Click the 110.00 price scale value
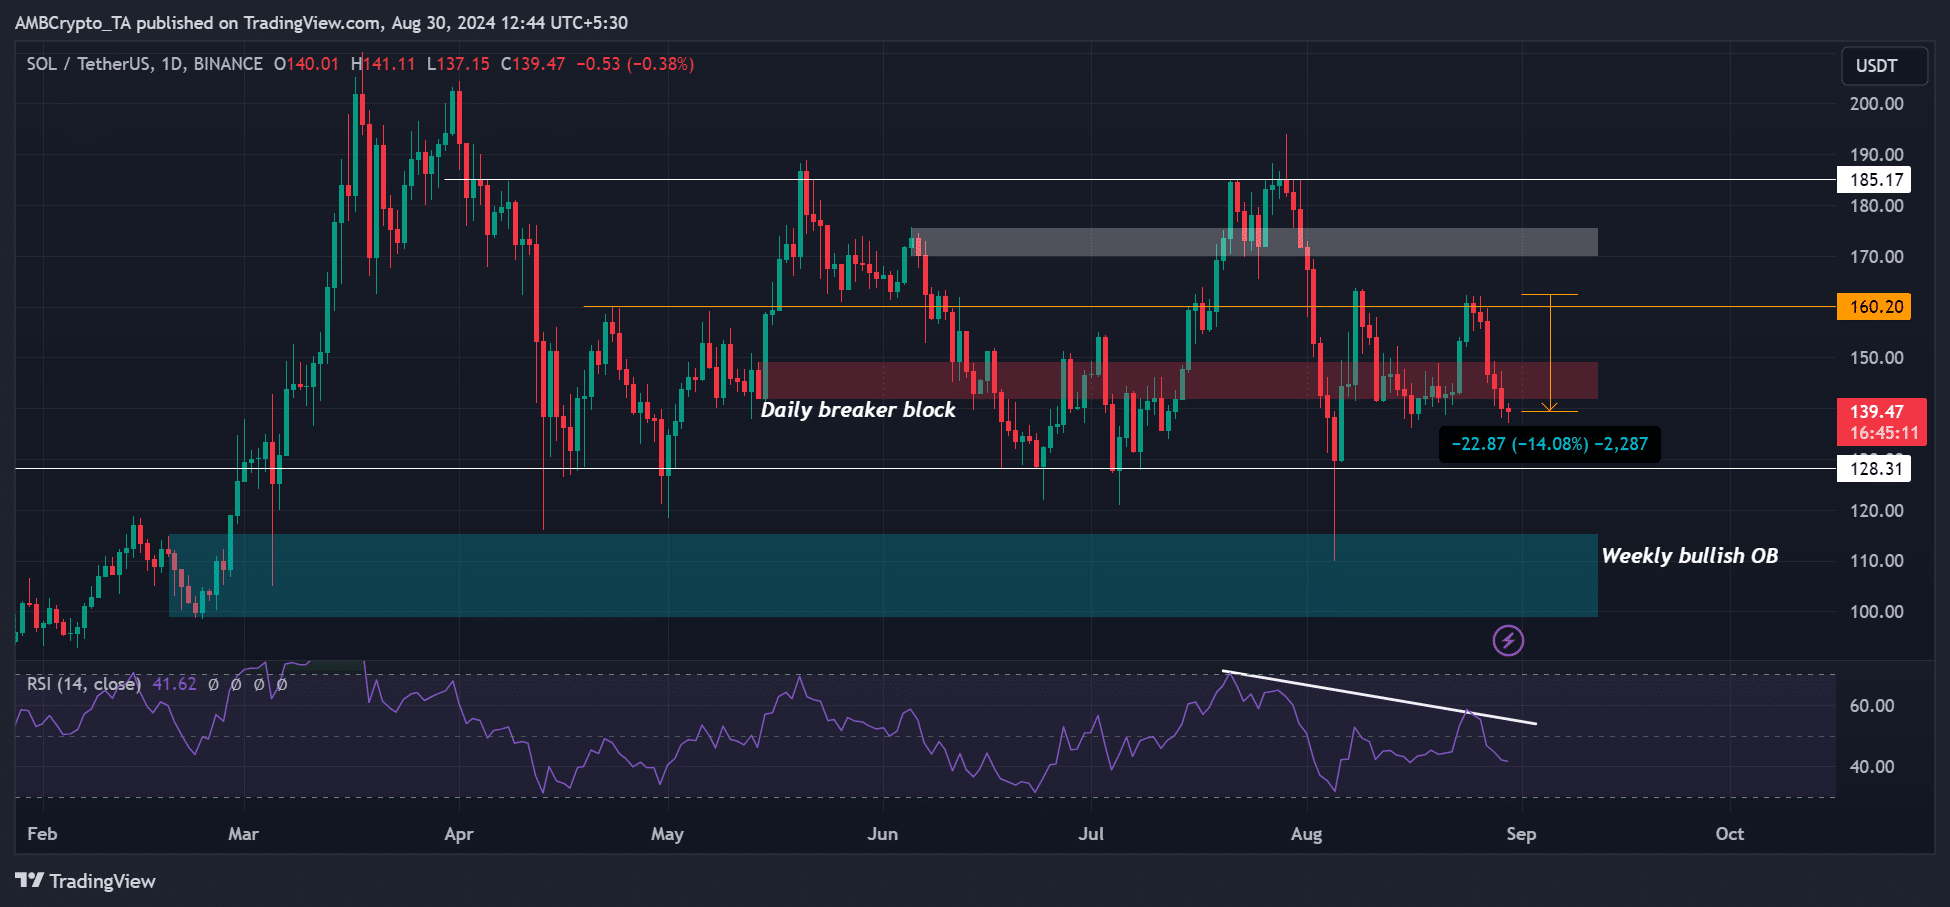Image resolution: width=1950 pixels, height=907 pixels. coord(1877,561)
